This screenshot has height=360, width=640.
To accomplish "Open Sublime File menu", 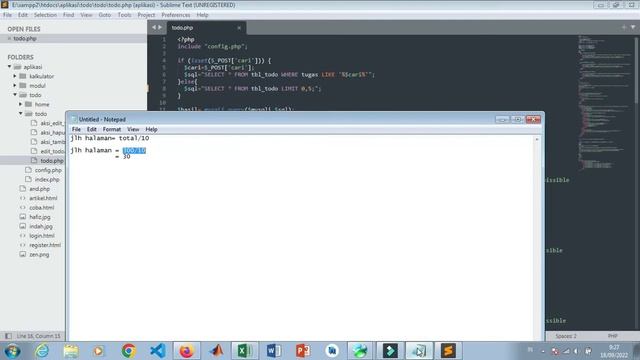I will [7, 15].
